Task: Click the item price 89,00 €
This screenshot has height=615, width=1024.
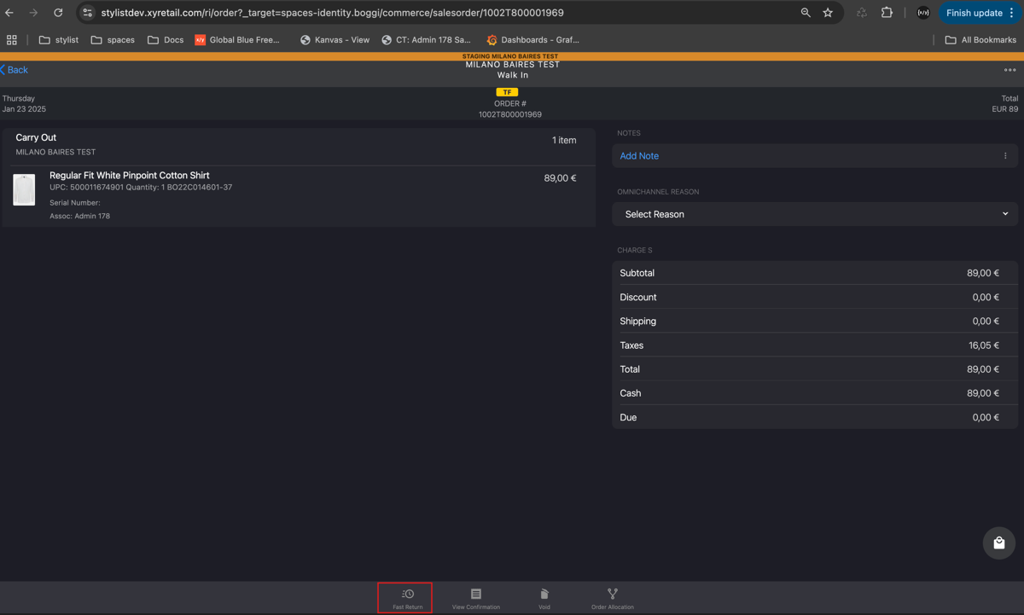Action: click(560, 178)
